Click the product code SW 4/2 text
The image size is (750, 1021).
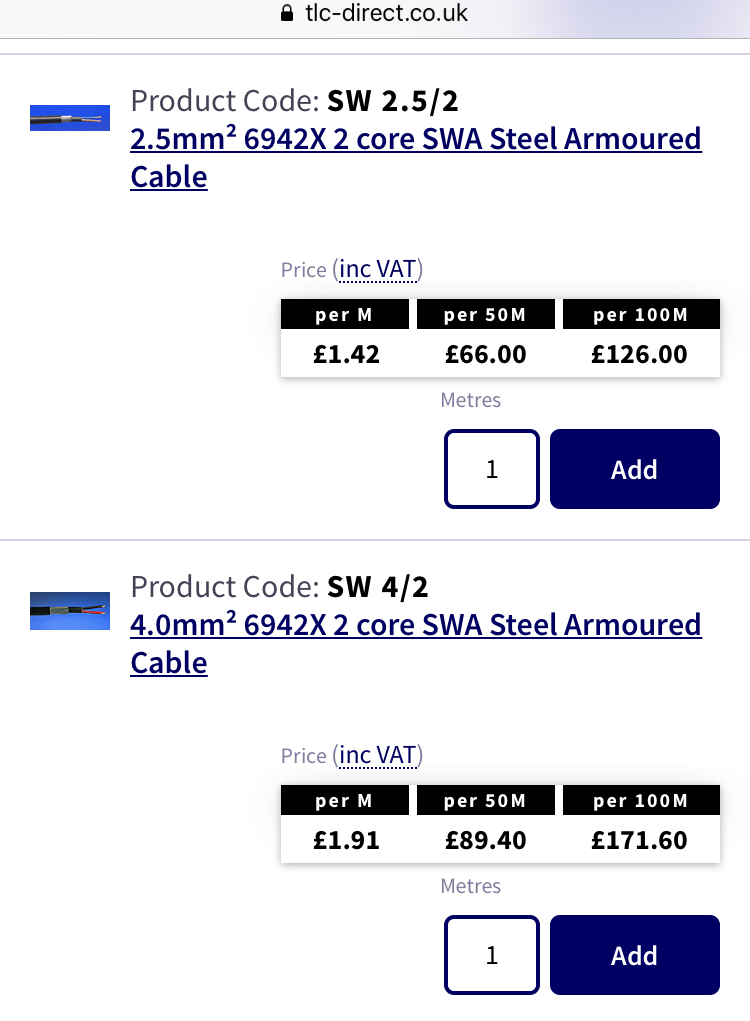(378, 587)
